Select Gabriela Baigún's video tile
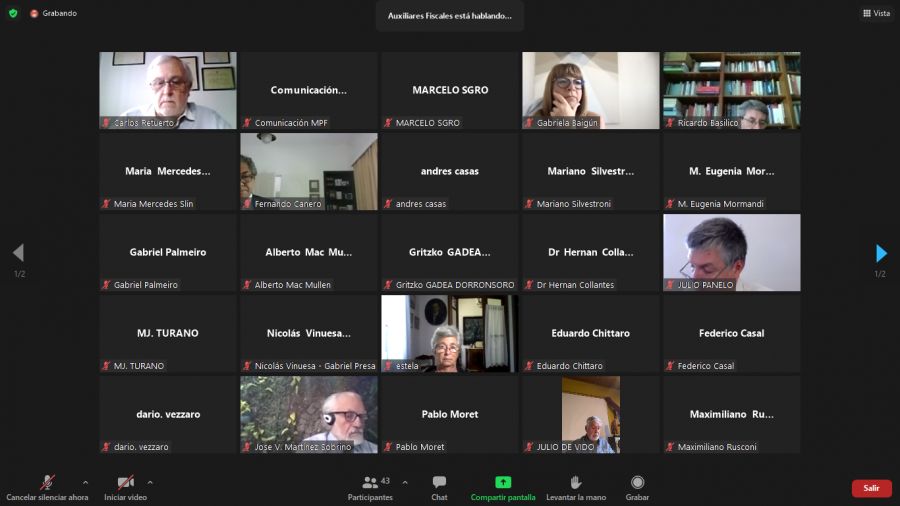 [x=591, y=91]
